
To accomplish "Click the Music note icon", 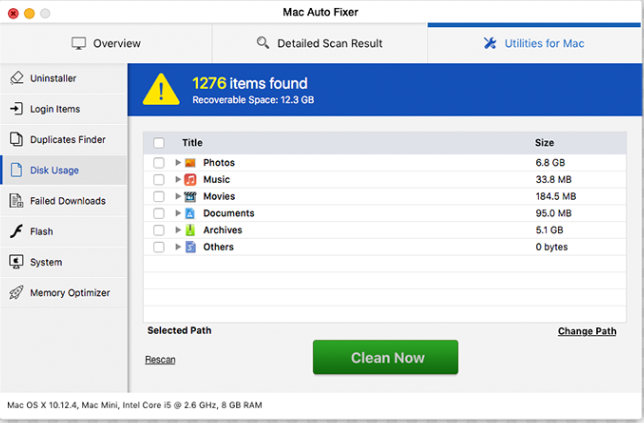I will (x=190, y=179).
